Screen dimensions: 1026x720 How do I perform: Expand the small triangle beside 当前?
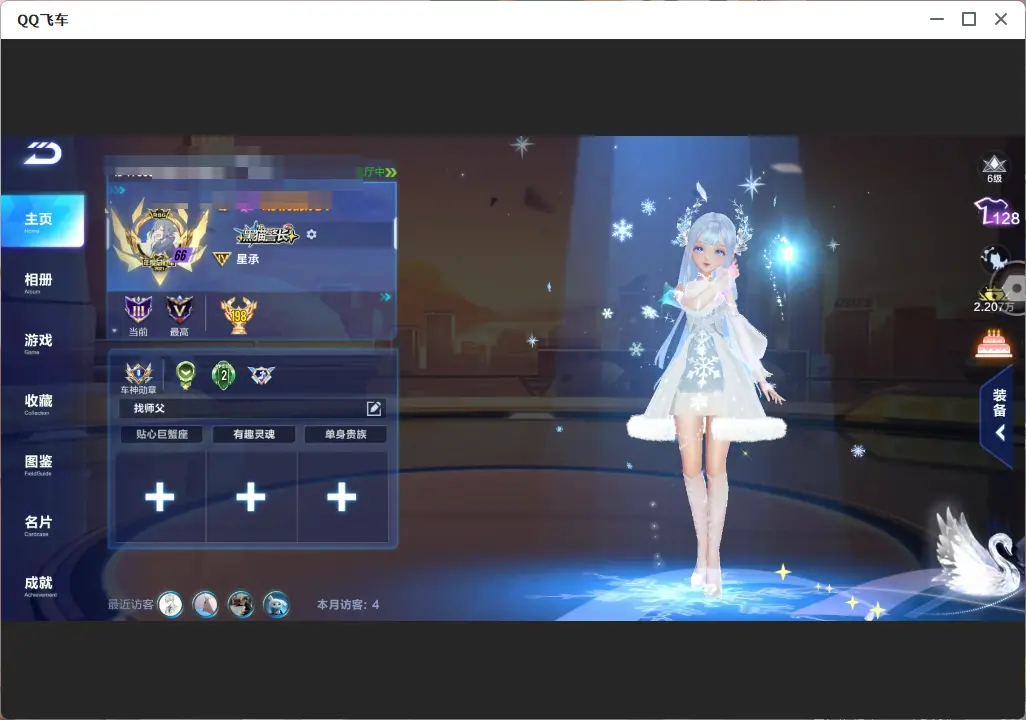pos(115,331)
